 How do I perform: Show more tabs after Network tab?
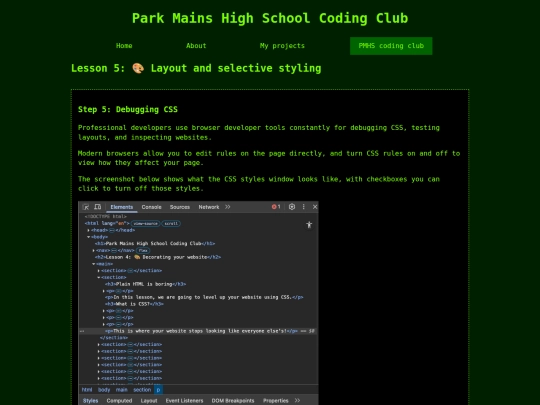click(228, 207)
